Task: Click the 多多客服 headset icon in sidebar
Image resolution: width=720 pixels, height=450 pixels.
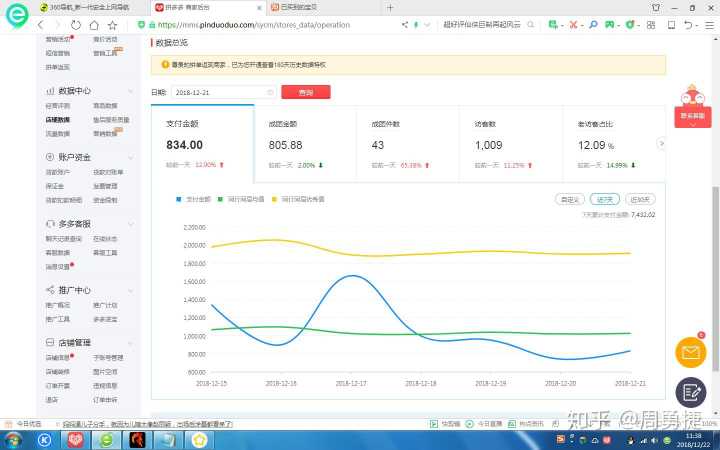Action: click(49, 224)
